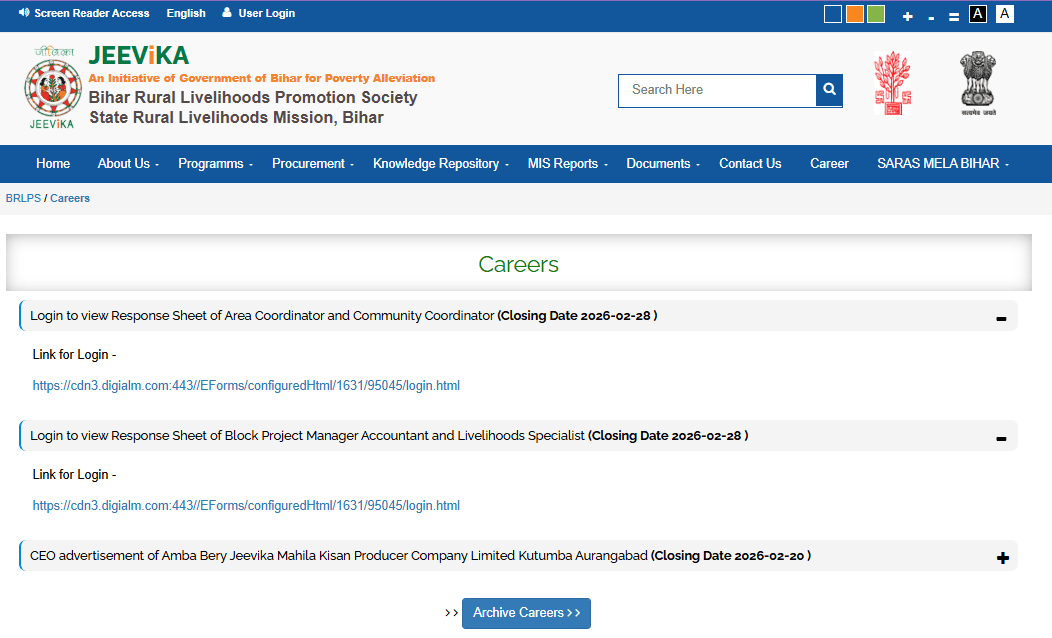
Task: Decrease font size with minus icon
Action: pos(931,16)
